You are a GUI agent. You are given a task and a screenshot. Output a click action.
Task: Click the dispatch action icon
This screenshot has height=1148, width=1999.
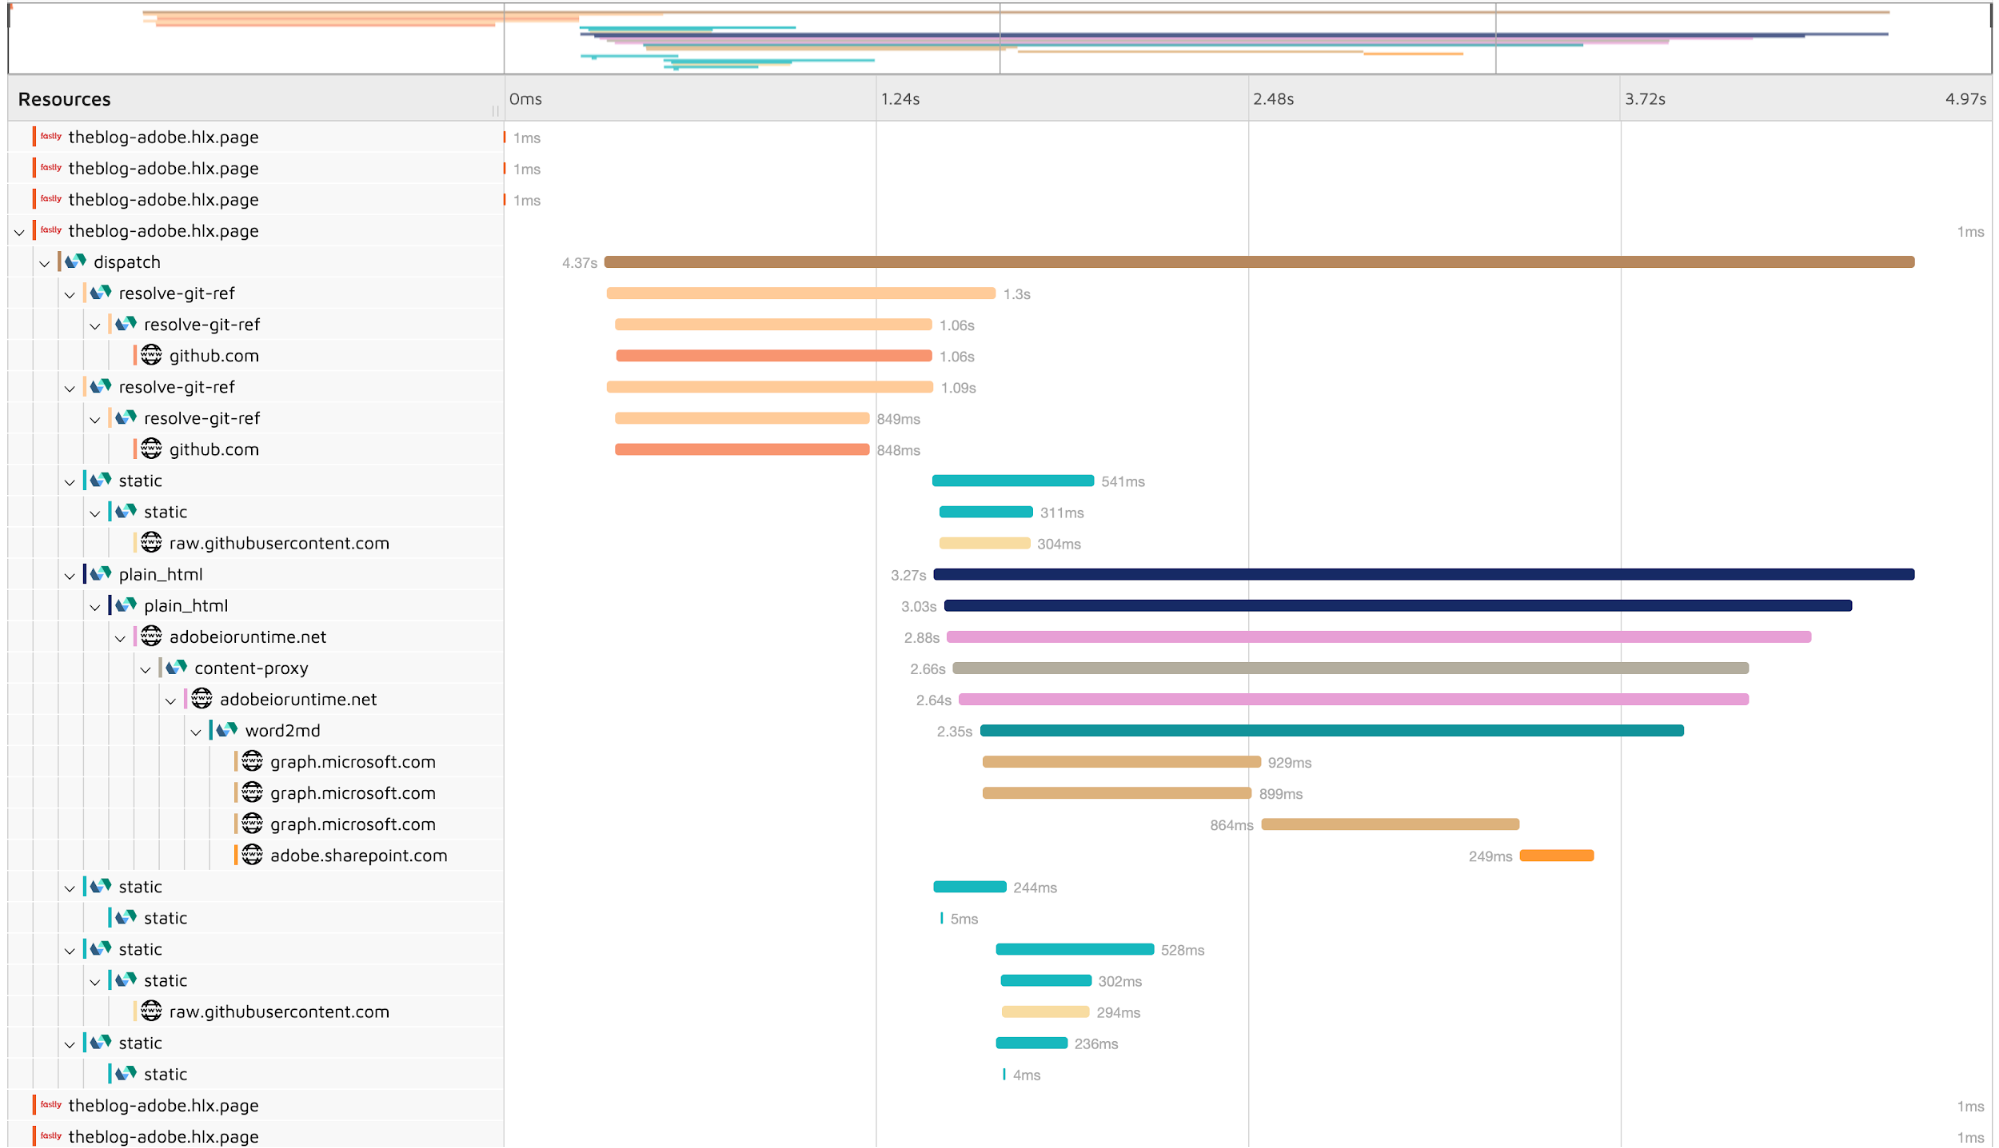[75, 262]
